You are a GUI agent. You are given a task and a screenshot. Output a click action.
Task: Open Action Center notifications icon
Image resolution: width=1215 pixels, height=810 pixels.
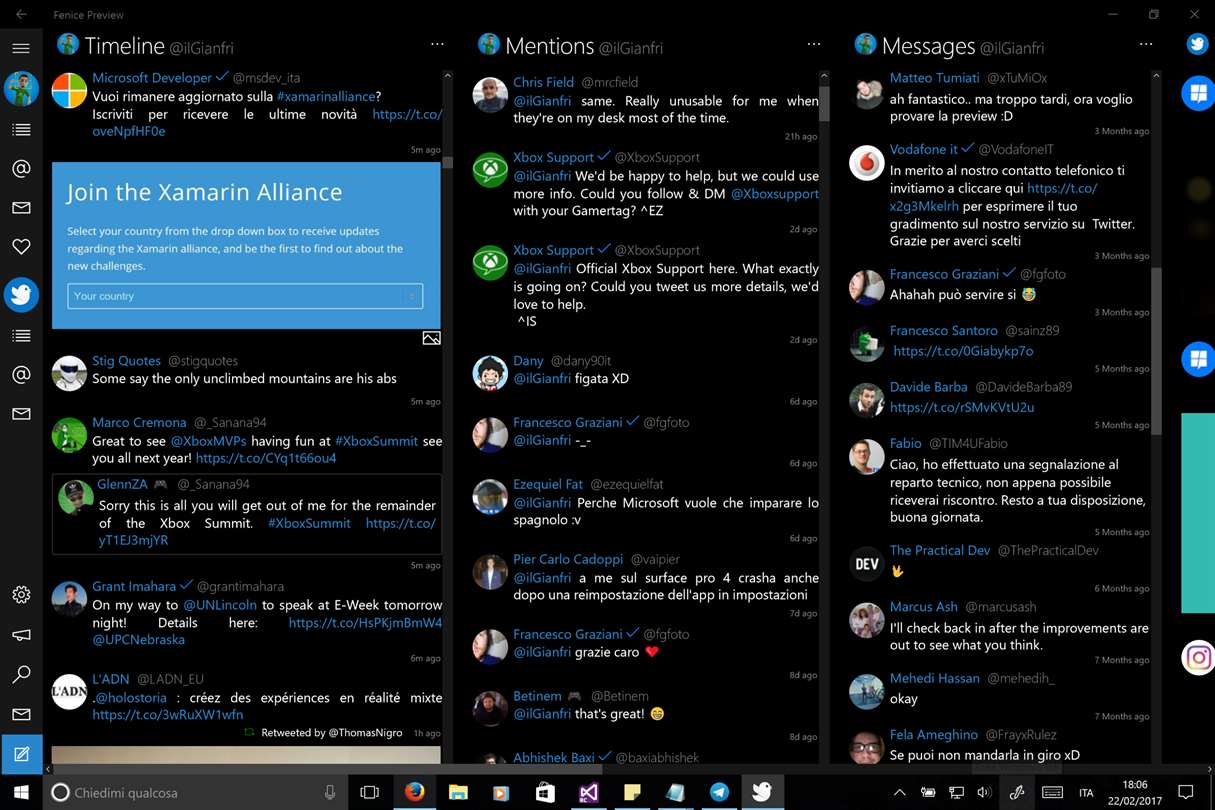point(1186,793)
